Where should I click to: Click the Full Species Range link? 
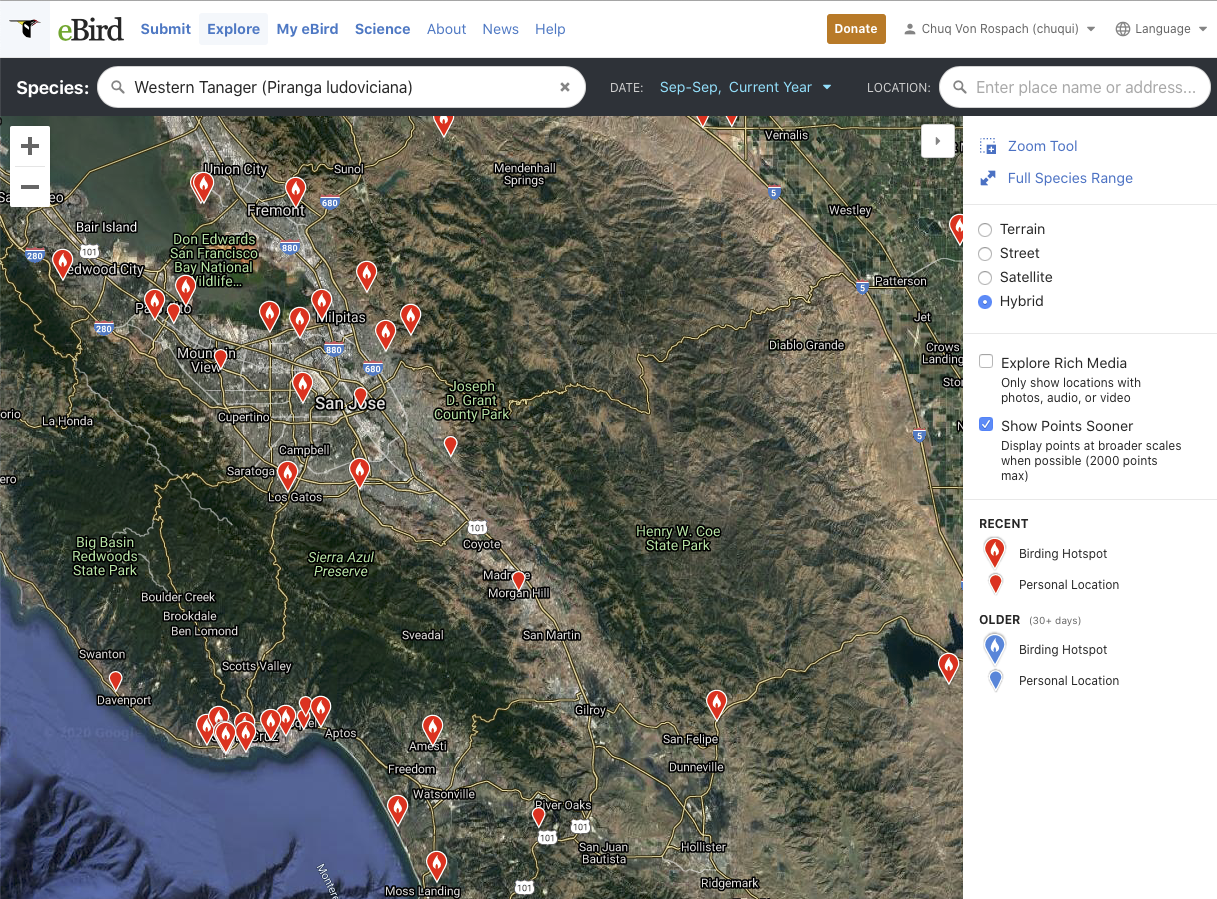pyautogui.click(x=1070, y=178)
